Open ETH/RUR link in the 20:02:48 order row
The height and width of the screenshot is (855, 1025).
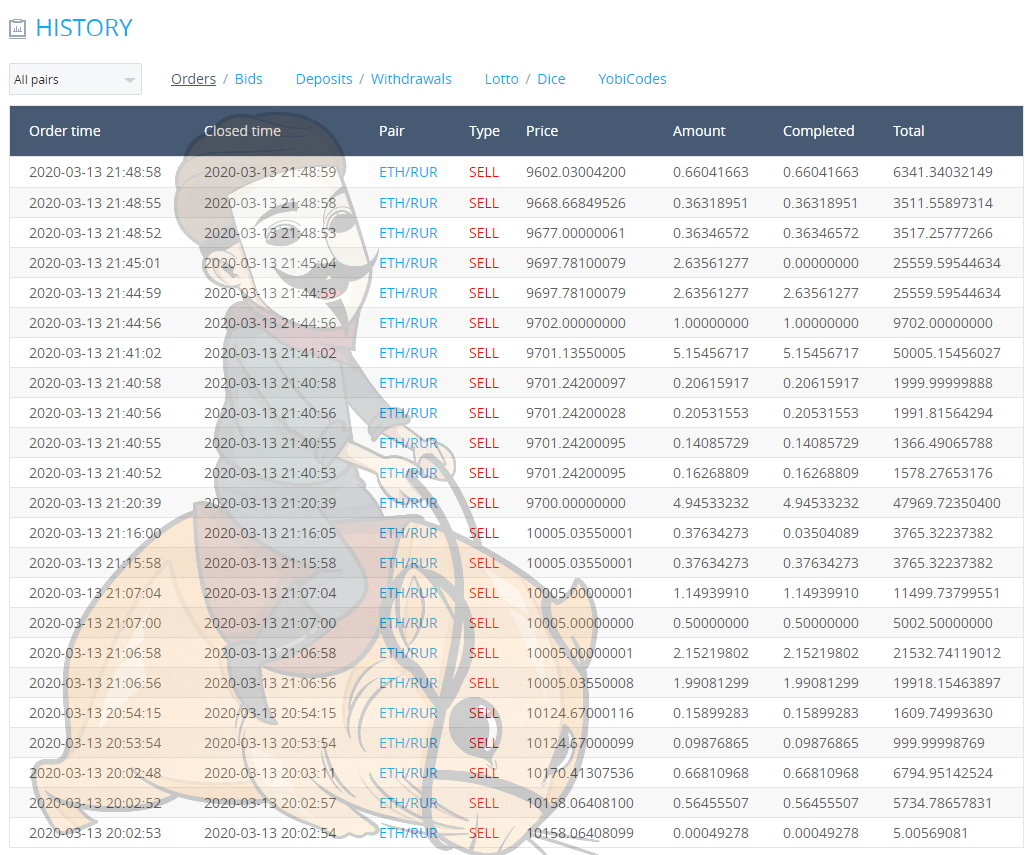[409, 773]
